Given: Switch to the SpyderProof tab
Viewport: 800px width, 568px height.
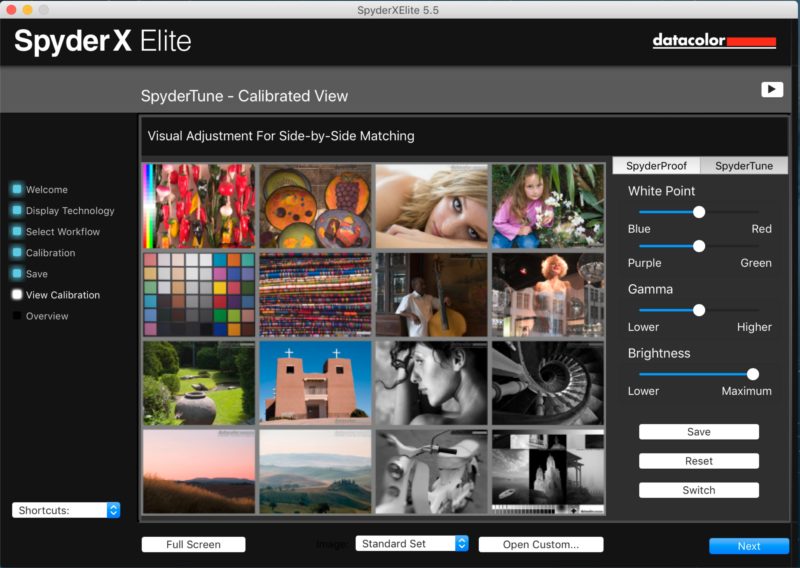Looking at the screenshot, I should coord(656,166).
